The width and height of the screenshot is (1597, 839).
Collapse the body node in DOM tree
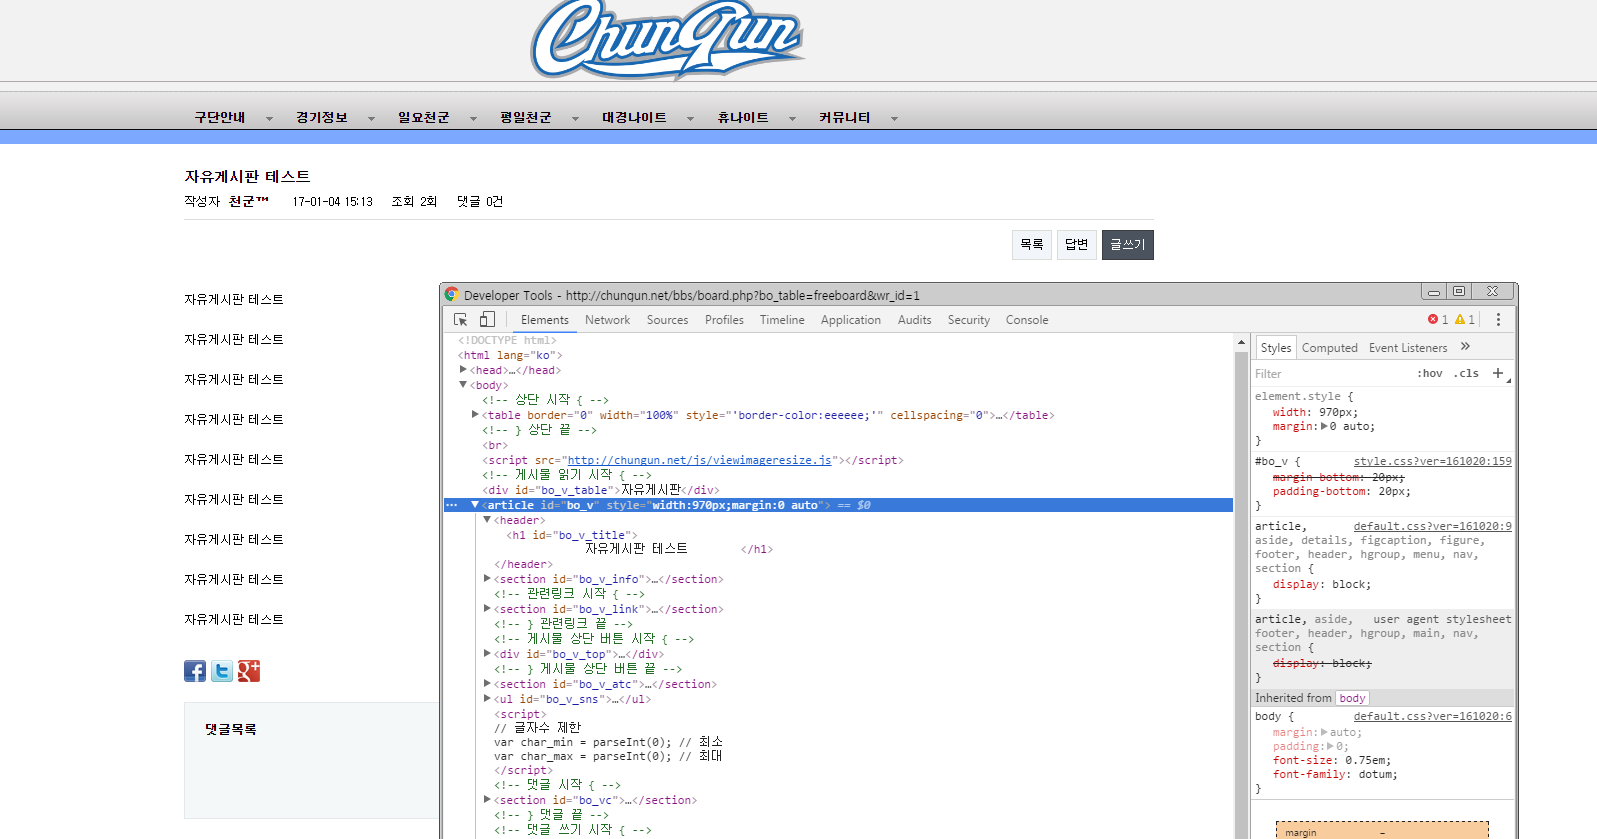point(463,385)
